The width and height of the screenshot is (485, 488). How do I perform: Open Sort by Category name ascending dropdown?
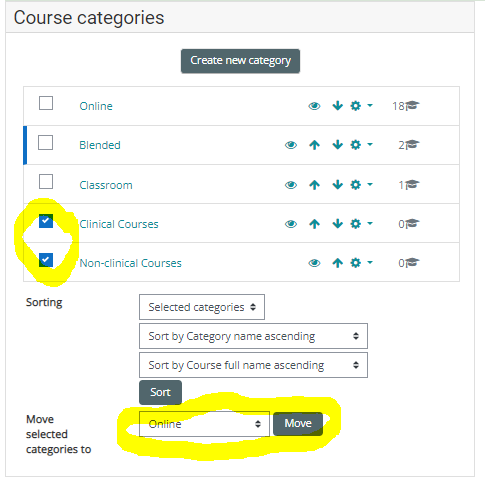point(253,336)
